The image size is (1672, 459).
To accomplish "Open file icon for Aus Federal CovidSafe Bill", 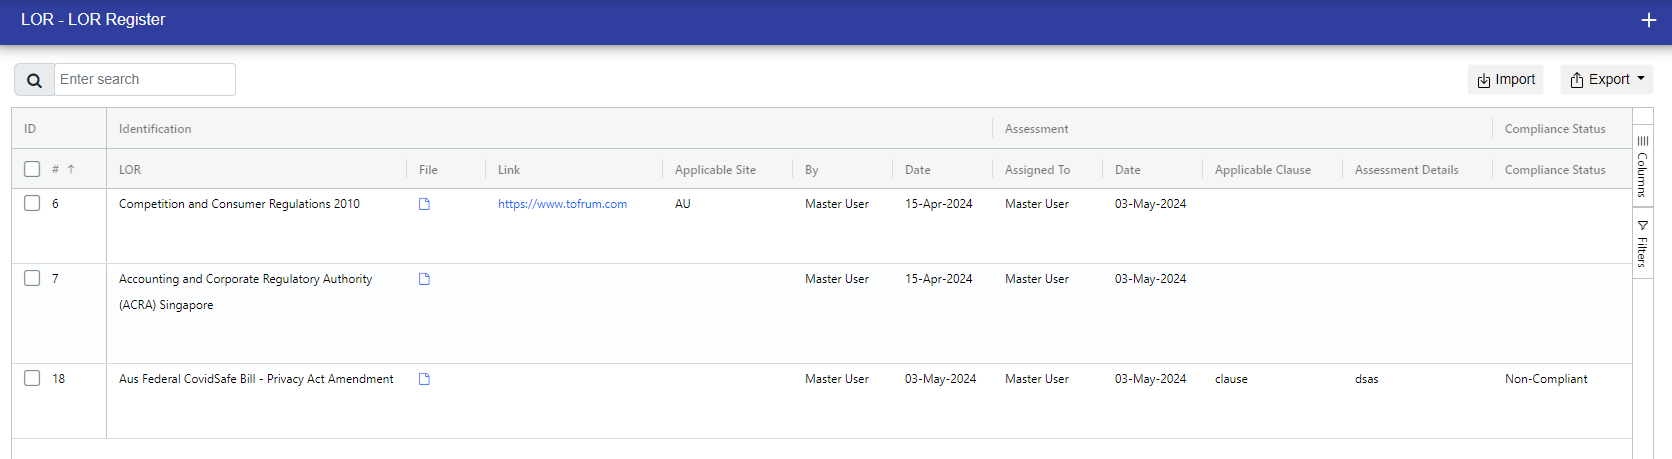I will tap(424, 379).
